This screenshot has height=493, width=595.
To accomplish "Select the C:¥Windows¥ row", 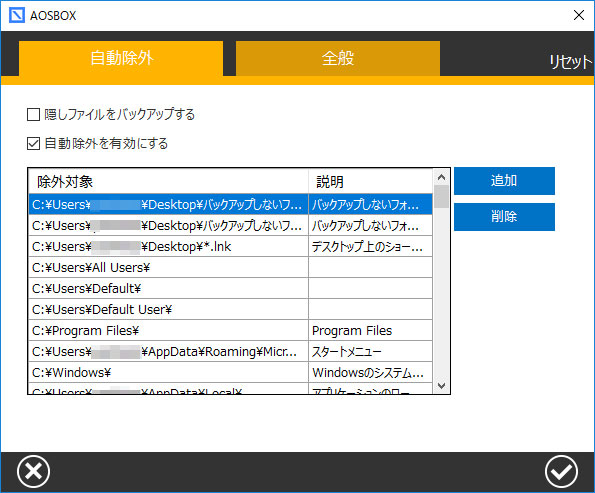I will [x=231, y=372].
